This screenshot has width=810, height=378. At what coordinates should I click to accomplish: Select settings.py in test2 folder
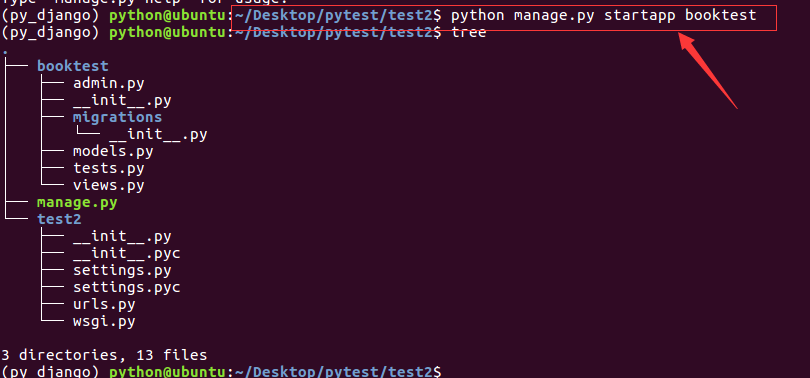122,271
